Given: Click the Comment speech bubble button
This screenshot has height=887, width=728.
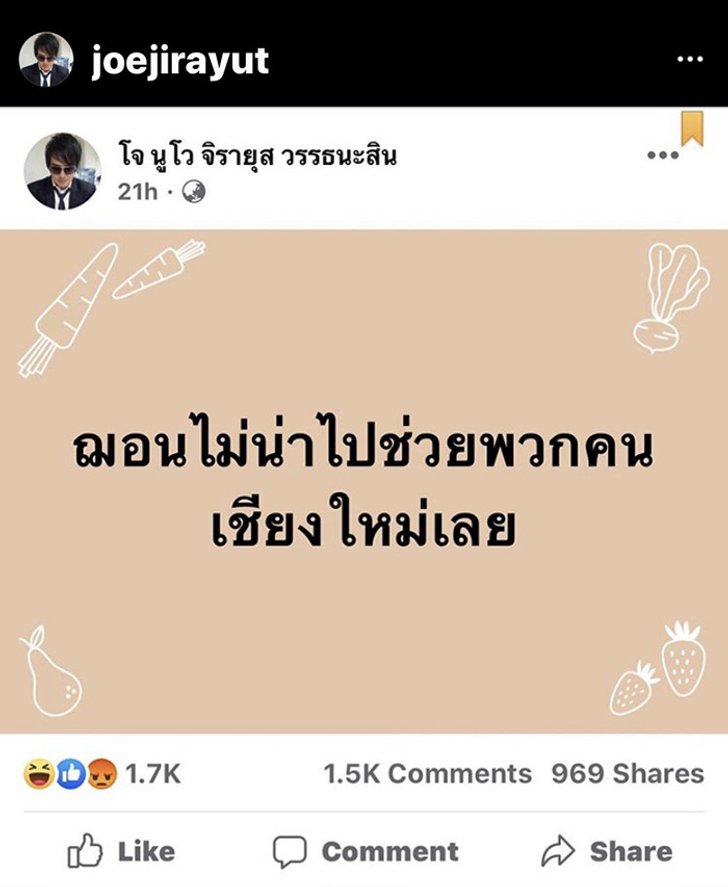Looking at the screenshot, I should coord(366,851).
